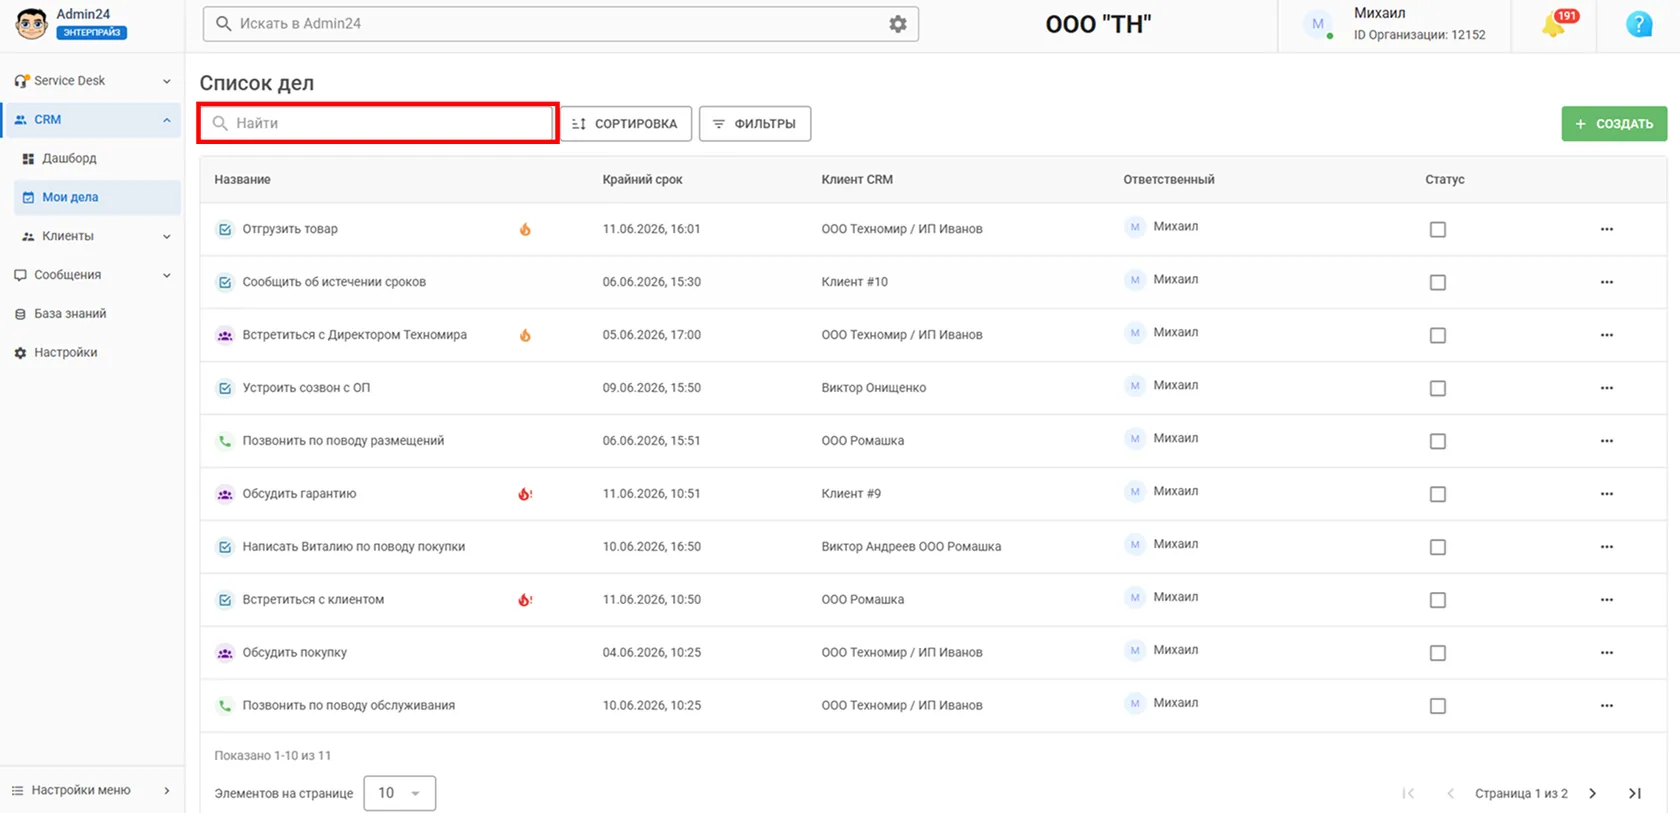Viewport: 1680px width, 813px height.
Task: Click the fire priority icon for Отгрузить товар
Action: (x=525, y=229)
